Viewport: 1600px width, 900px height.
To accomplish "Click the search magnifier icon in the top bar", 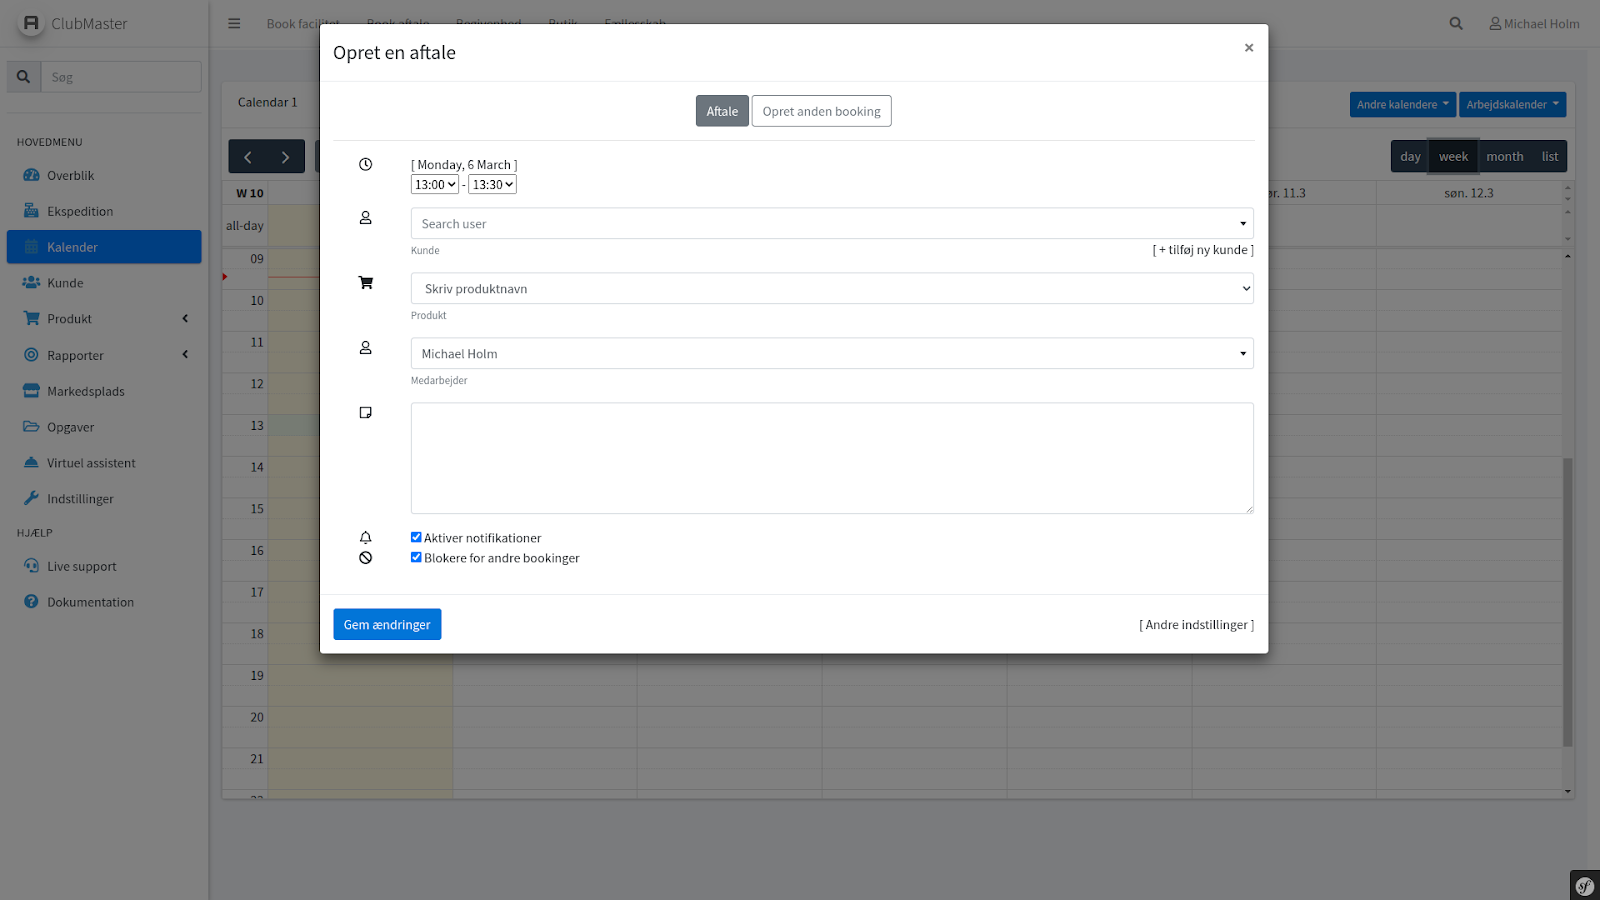I will (x=1456, y=24).
